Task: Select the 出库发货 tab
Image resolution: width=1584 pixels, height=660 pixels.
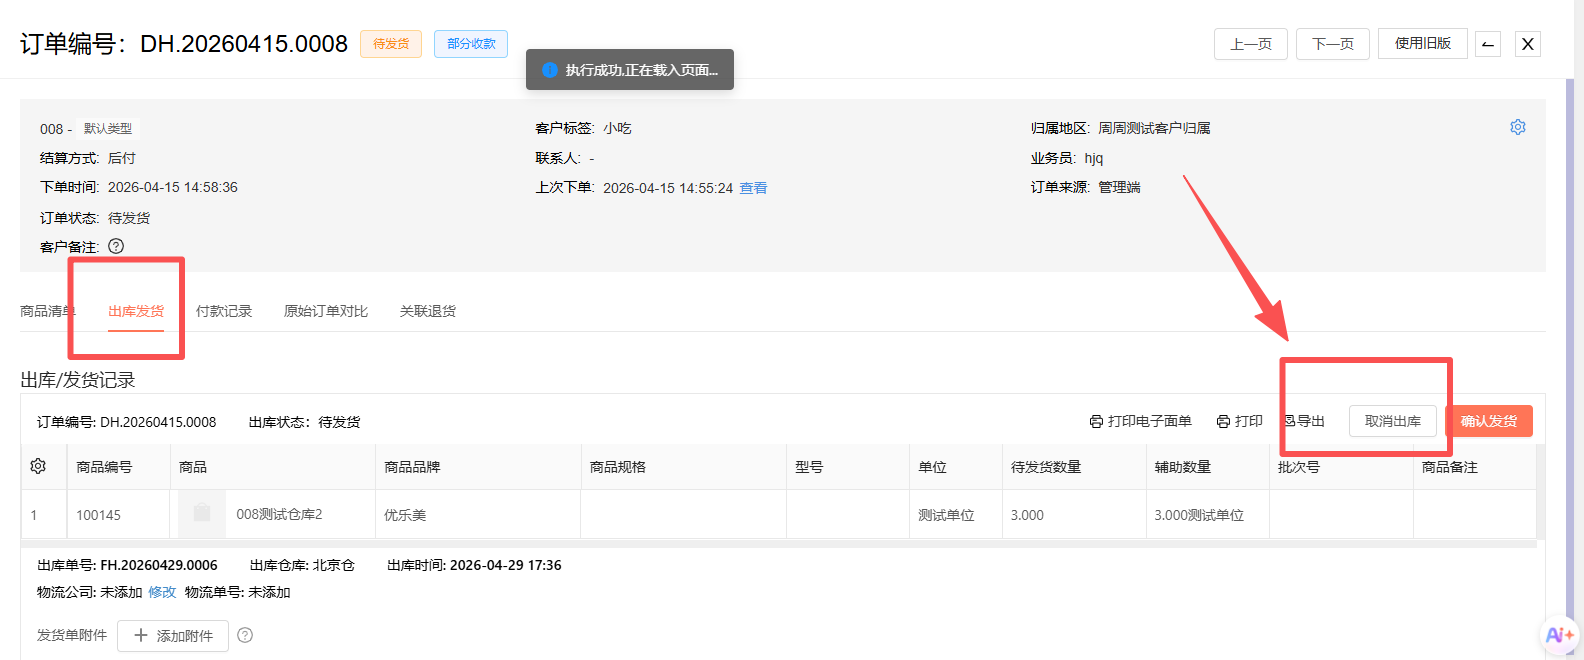Action: [x=136, y=311]
